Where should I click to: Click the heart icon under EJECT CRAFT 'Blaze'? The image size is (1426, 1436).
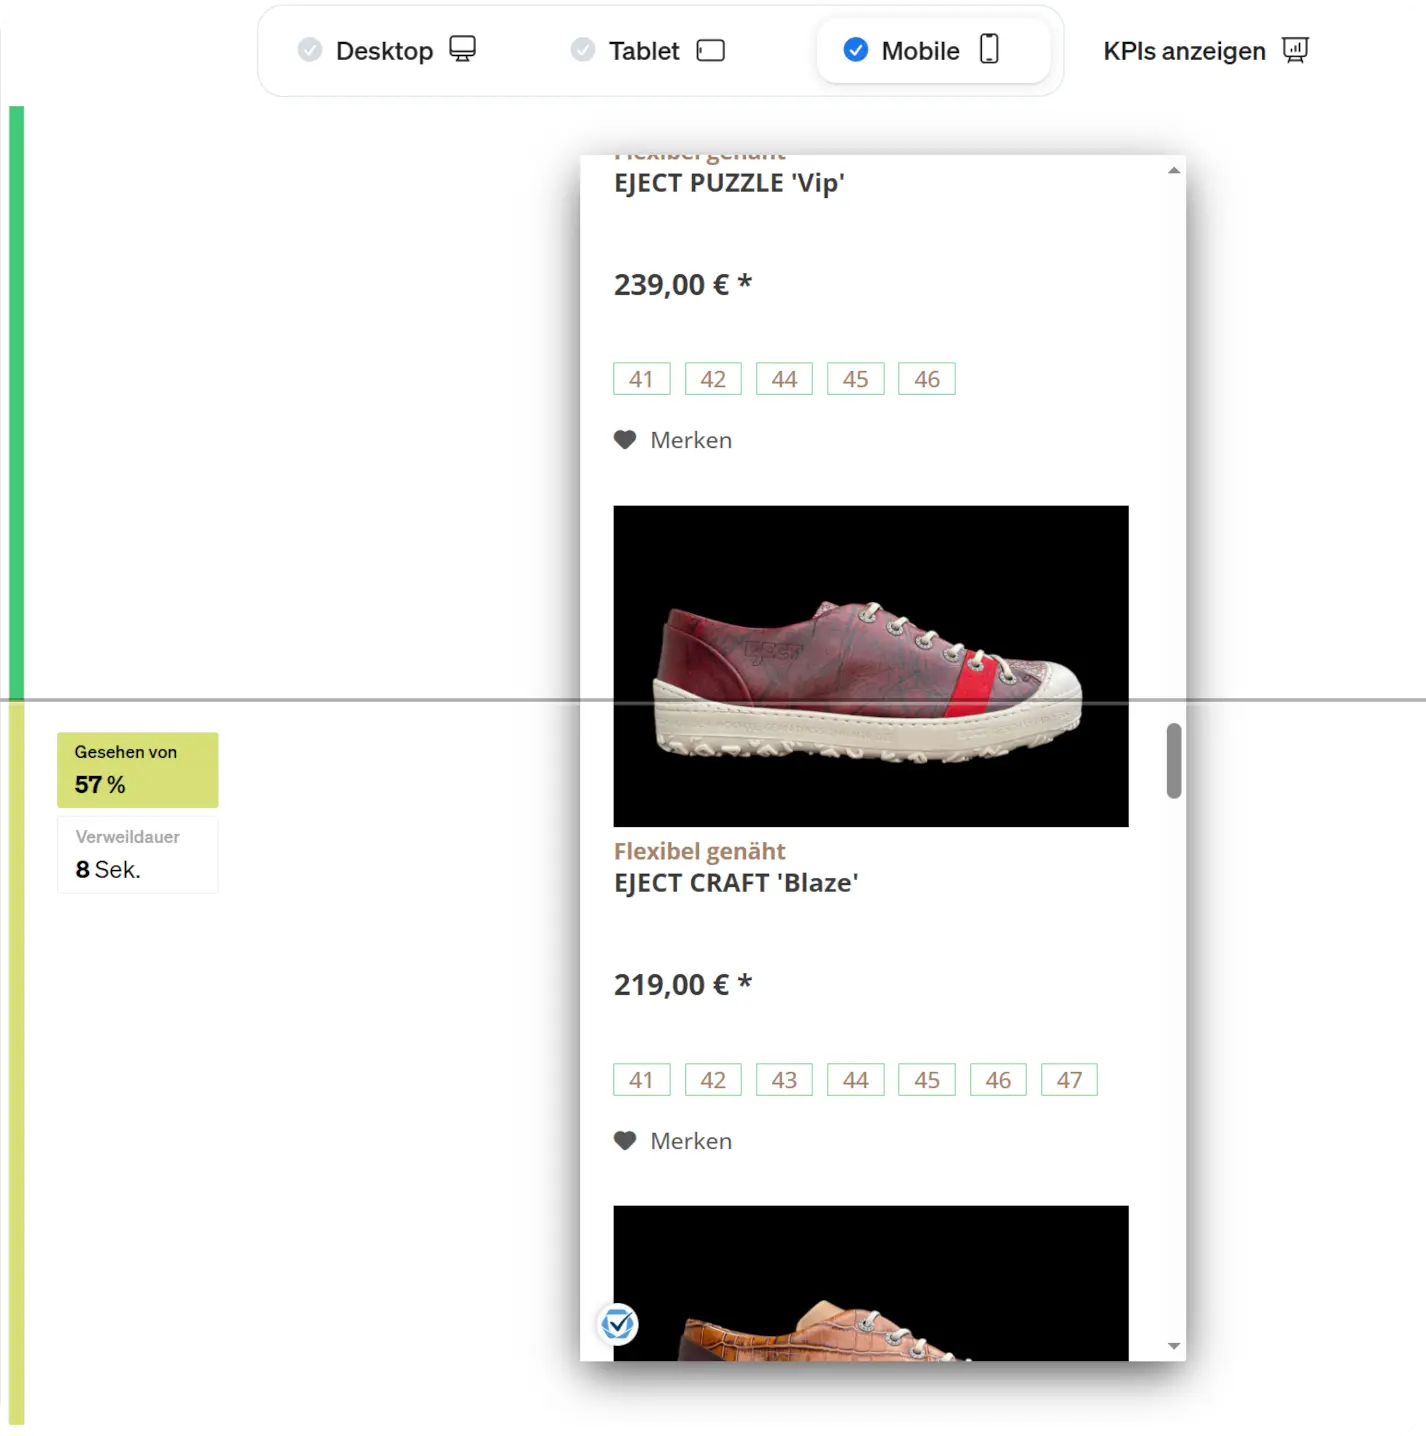[624, 1140]
